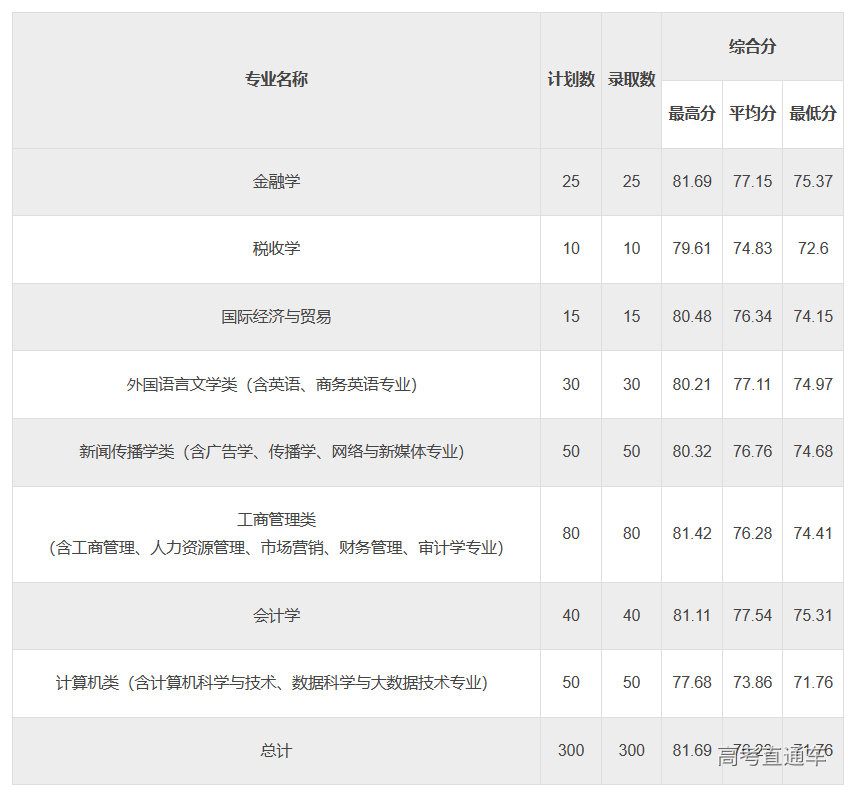Select the 会计学 major name cell

click(x=276, y=616)
